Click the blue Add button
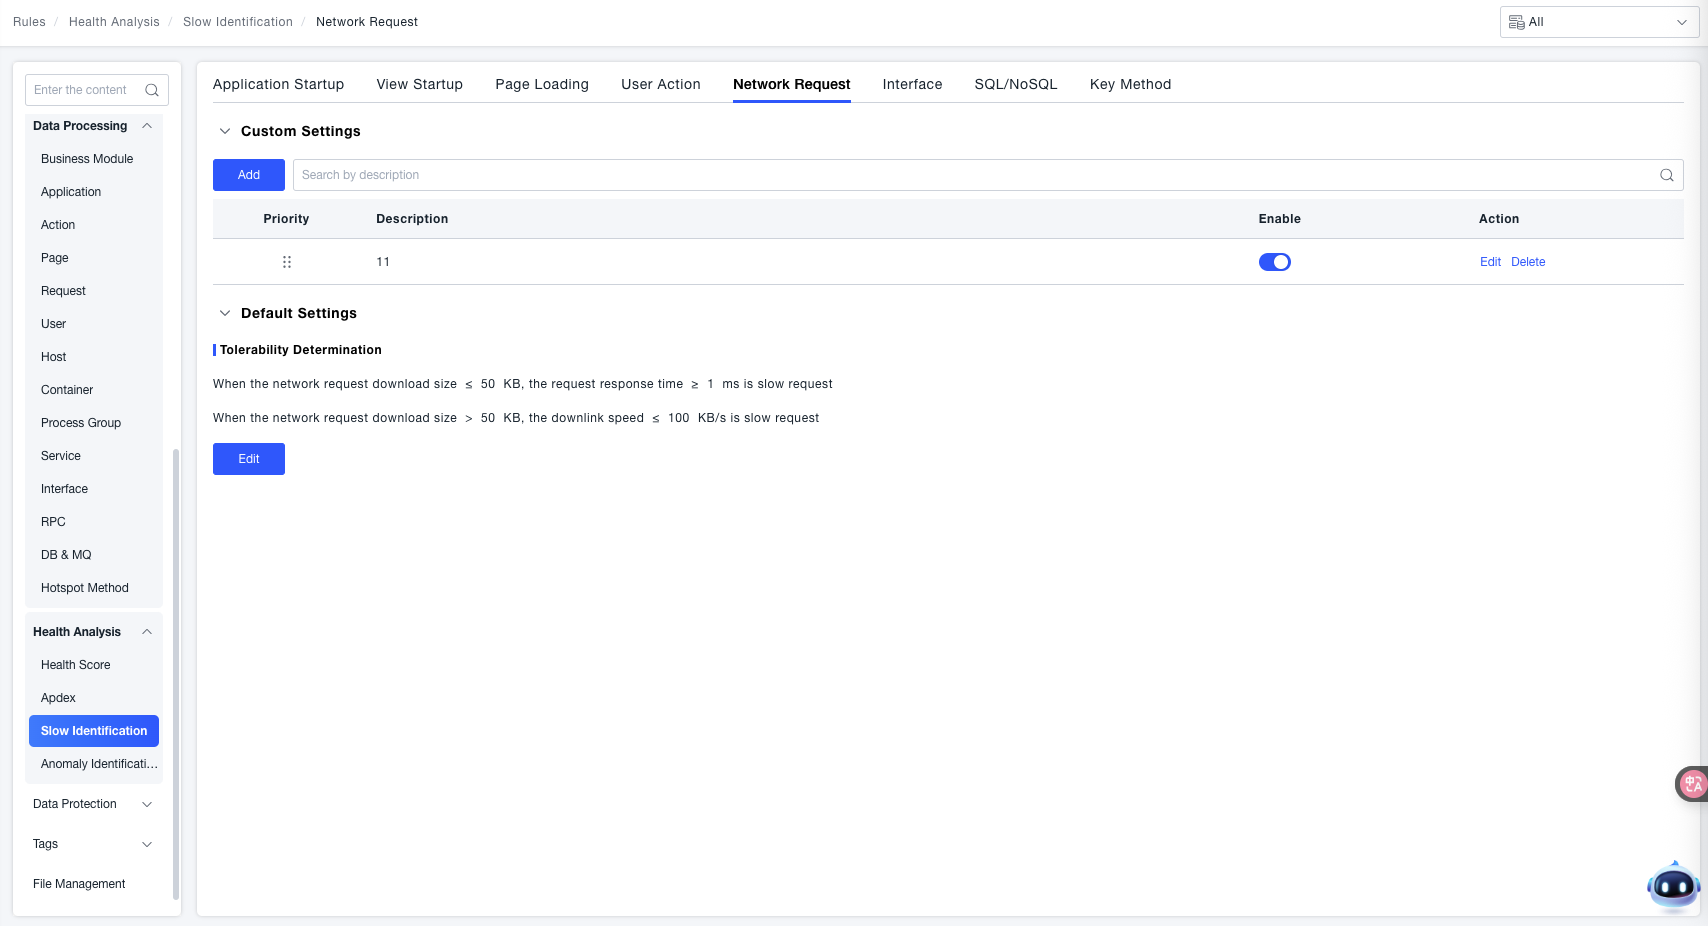Viewport: 1708px width, 926px height. point(249,175)
